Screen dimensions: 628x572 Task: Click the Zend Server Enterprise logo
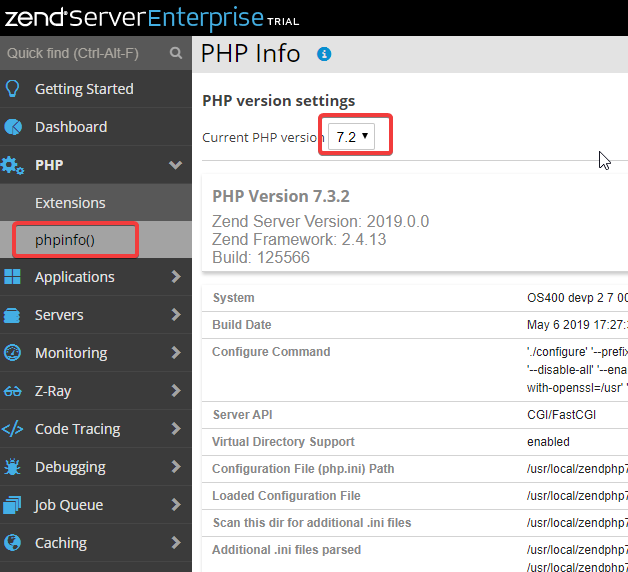pyautogui.click(x=150, y=17)
